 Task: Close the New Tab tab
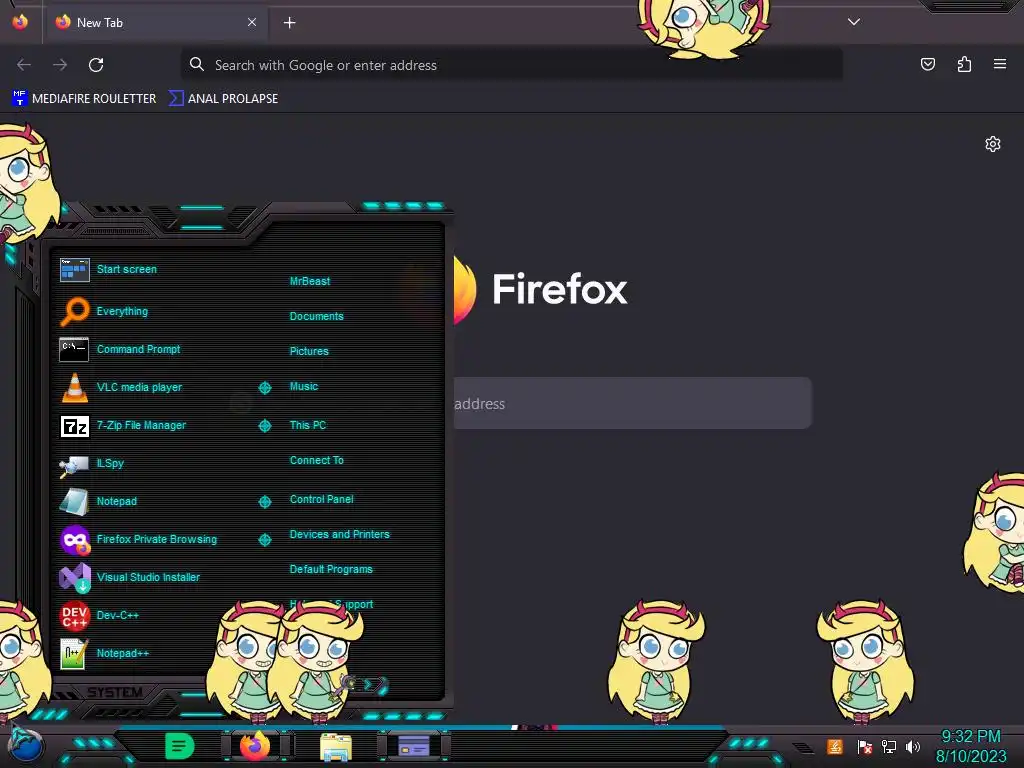pyautogui.click(x=252, y=22)
